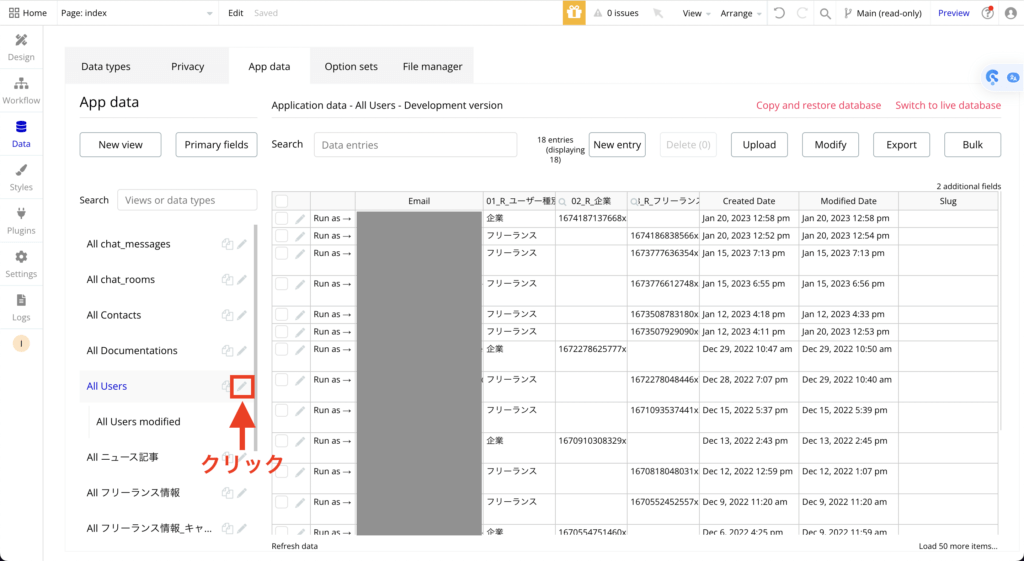This screenshot has height=561, width=1024.
Task: Click the Home grid icon
Action: [x=14, y=13]
